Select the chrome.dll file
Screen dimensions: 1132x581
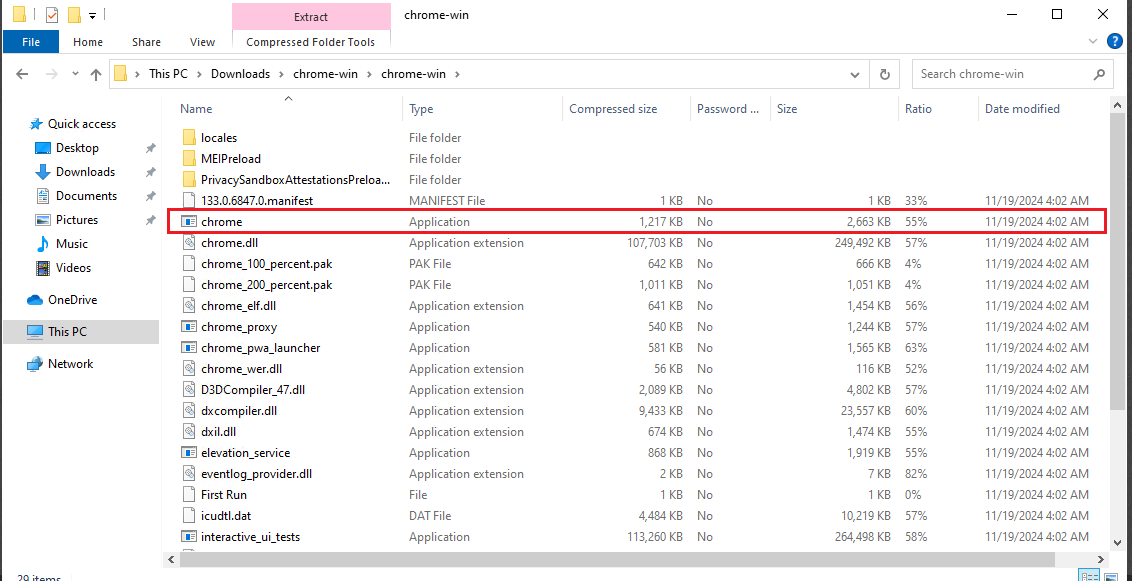pos(230,242)
